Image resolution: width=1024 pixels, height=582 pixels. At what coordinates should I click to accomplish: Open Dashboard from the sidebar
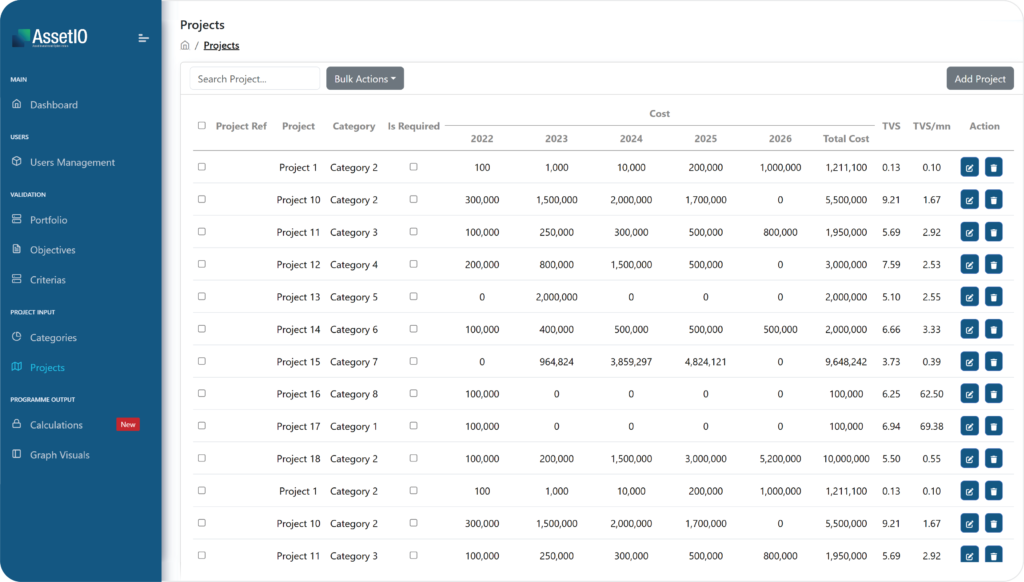(54, 105)
